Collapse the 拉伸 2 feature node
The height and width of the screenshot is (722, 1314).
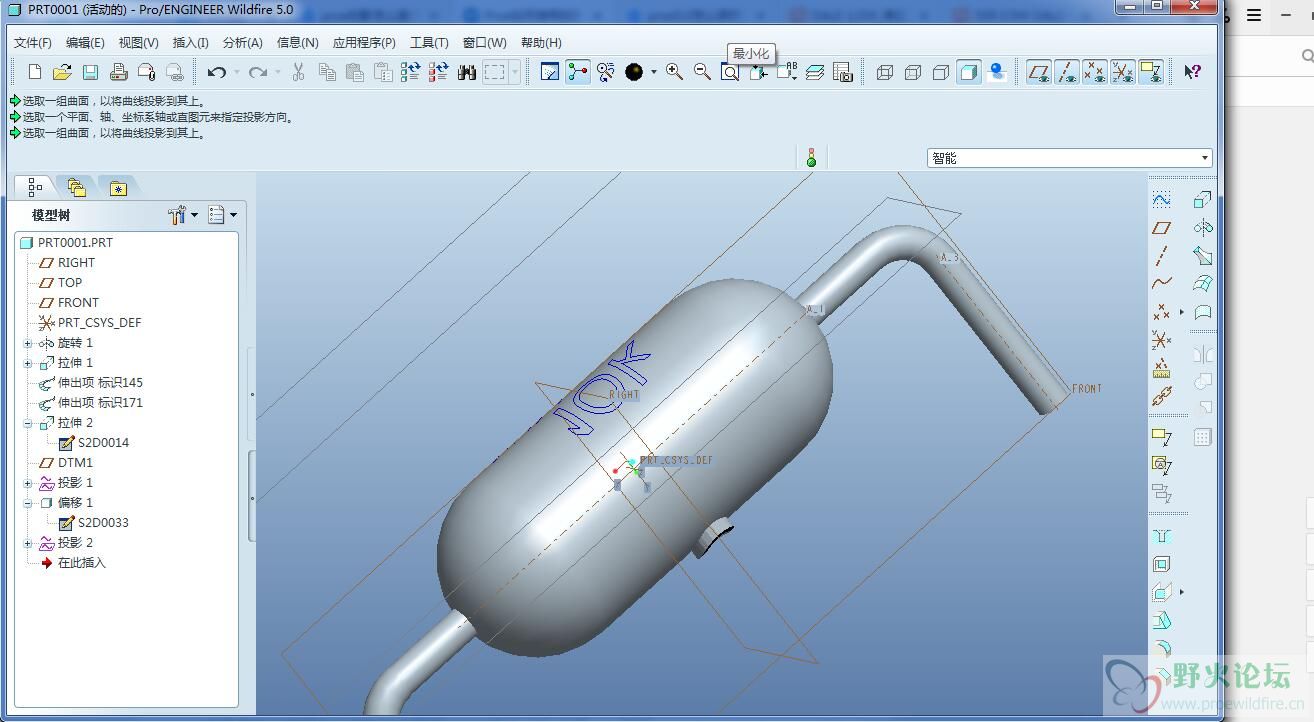point(28,423)
